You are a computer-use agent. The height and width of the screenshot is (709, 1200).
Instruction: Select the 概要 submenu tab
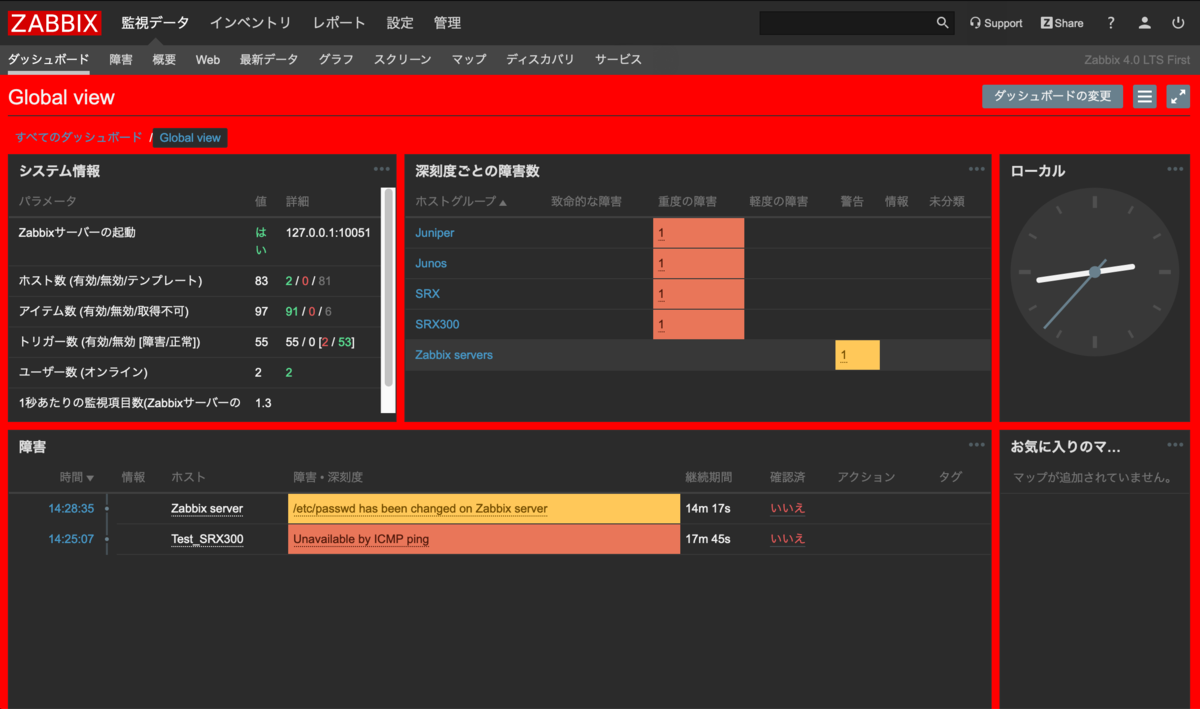164,59
